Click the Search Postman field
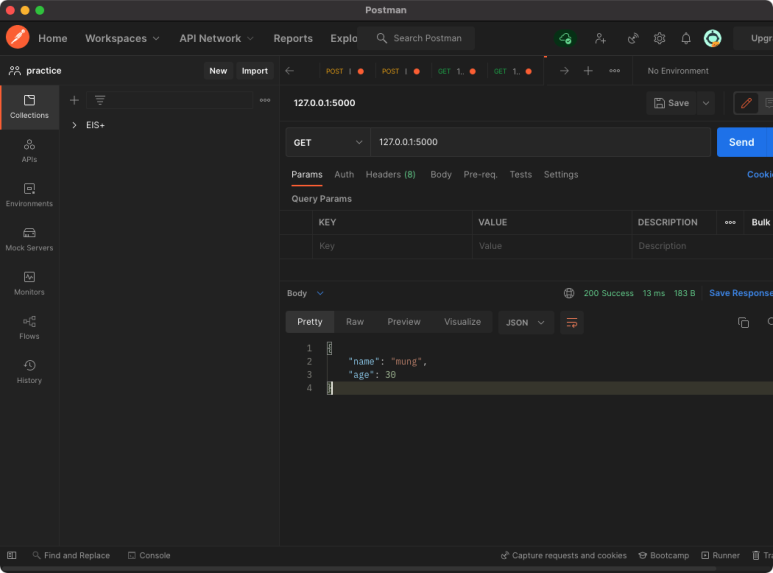The width and height of the screenshot is (773, 573). coord(416,38)
